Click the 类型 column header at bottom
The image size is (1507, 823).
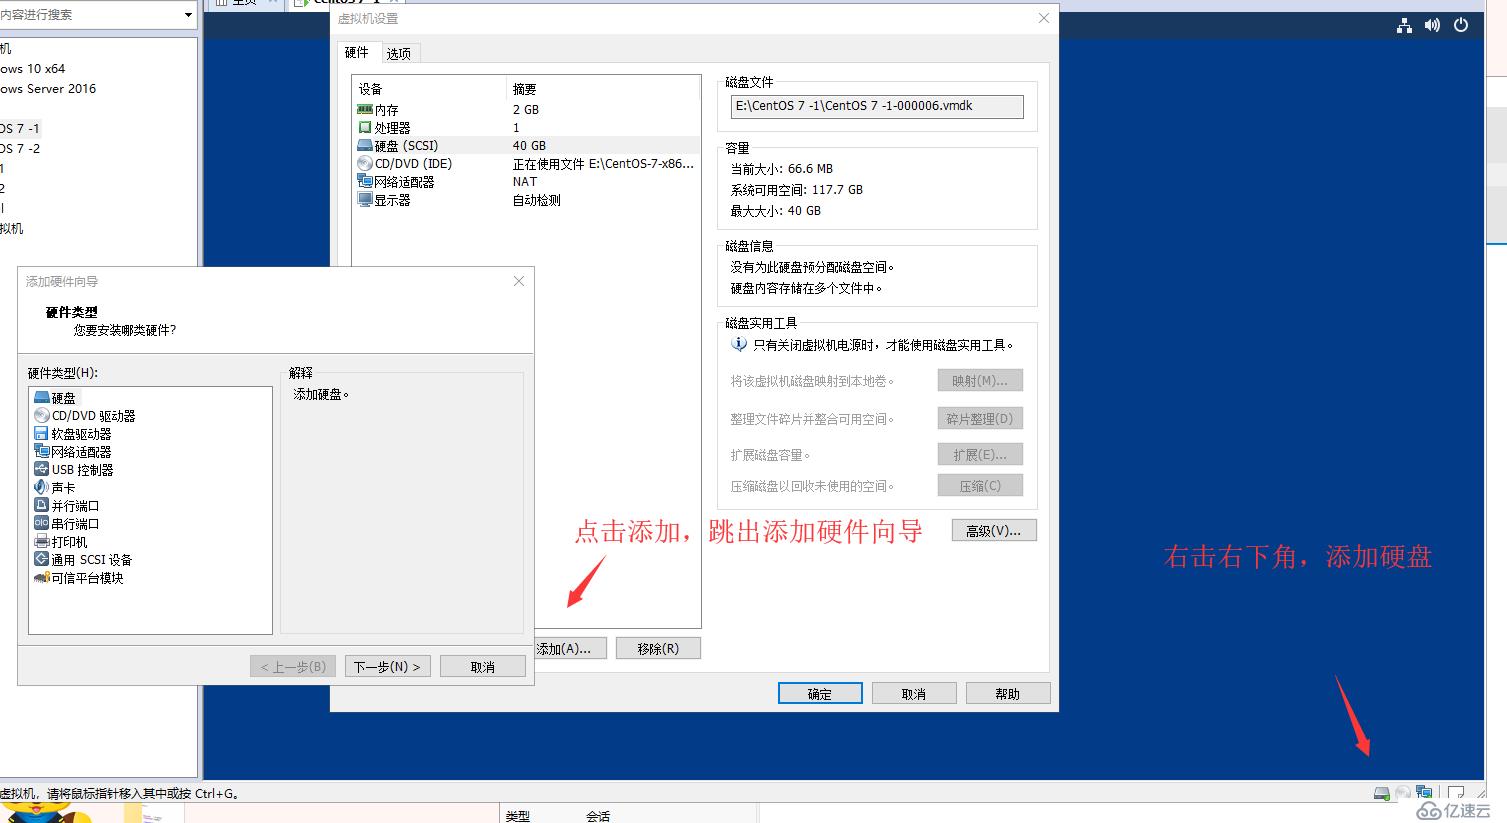point(518,816)
